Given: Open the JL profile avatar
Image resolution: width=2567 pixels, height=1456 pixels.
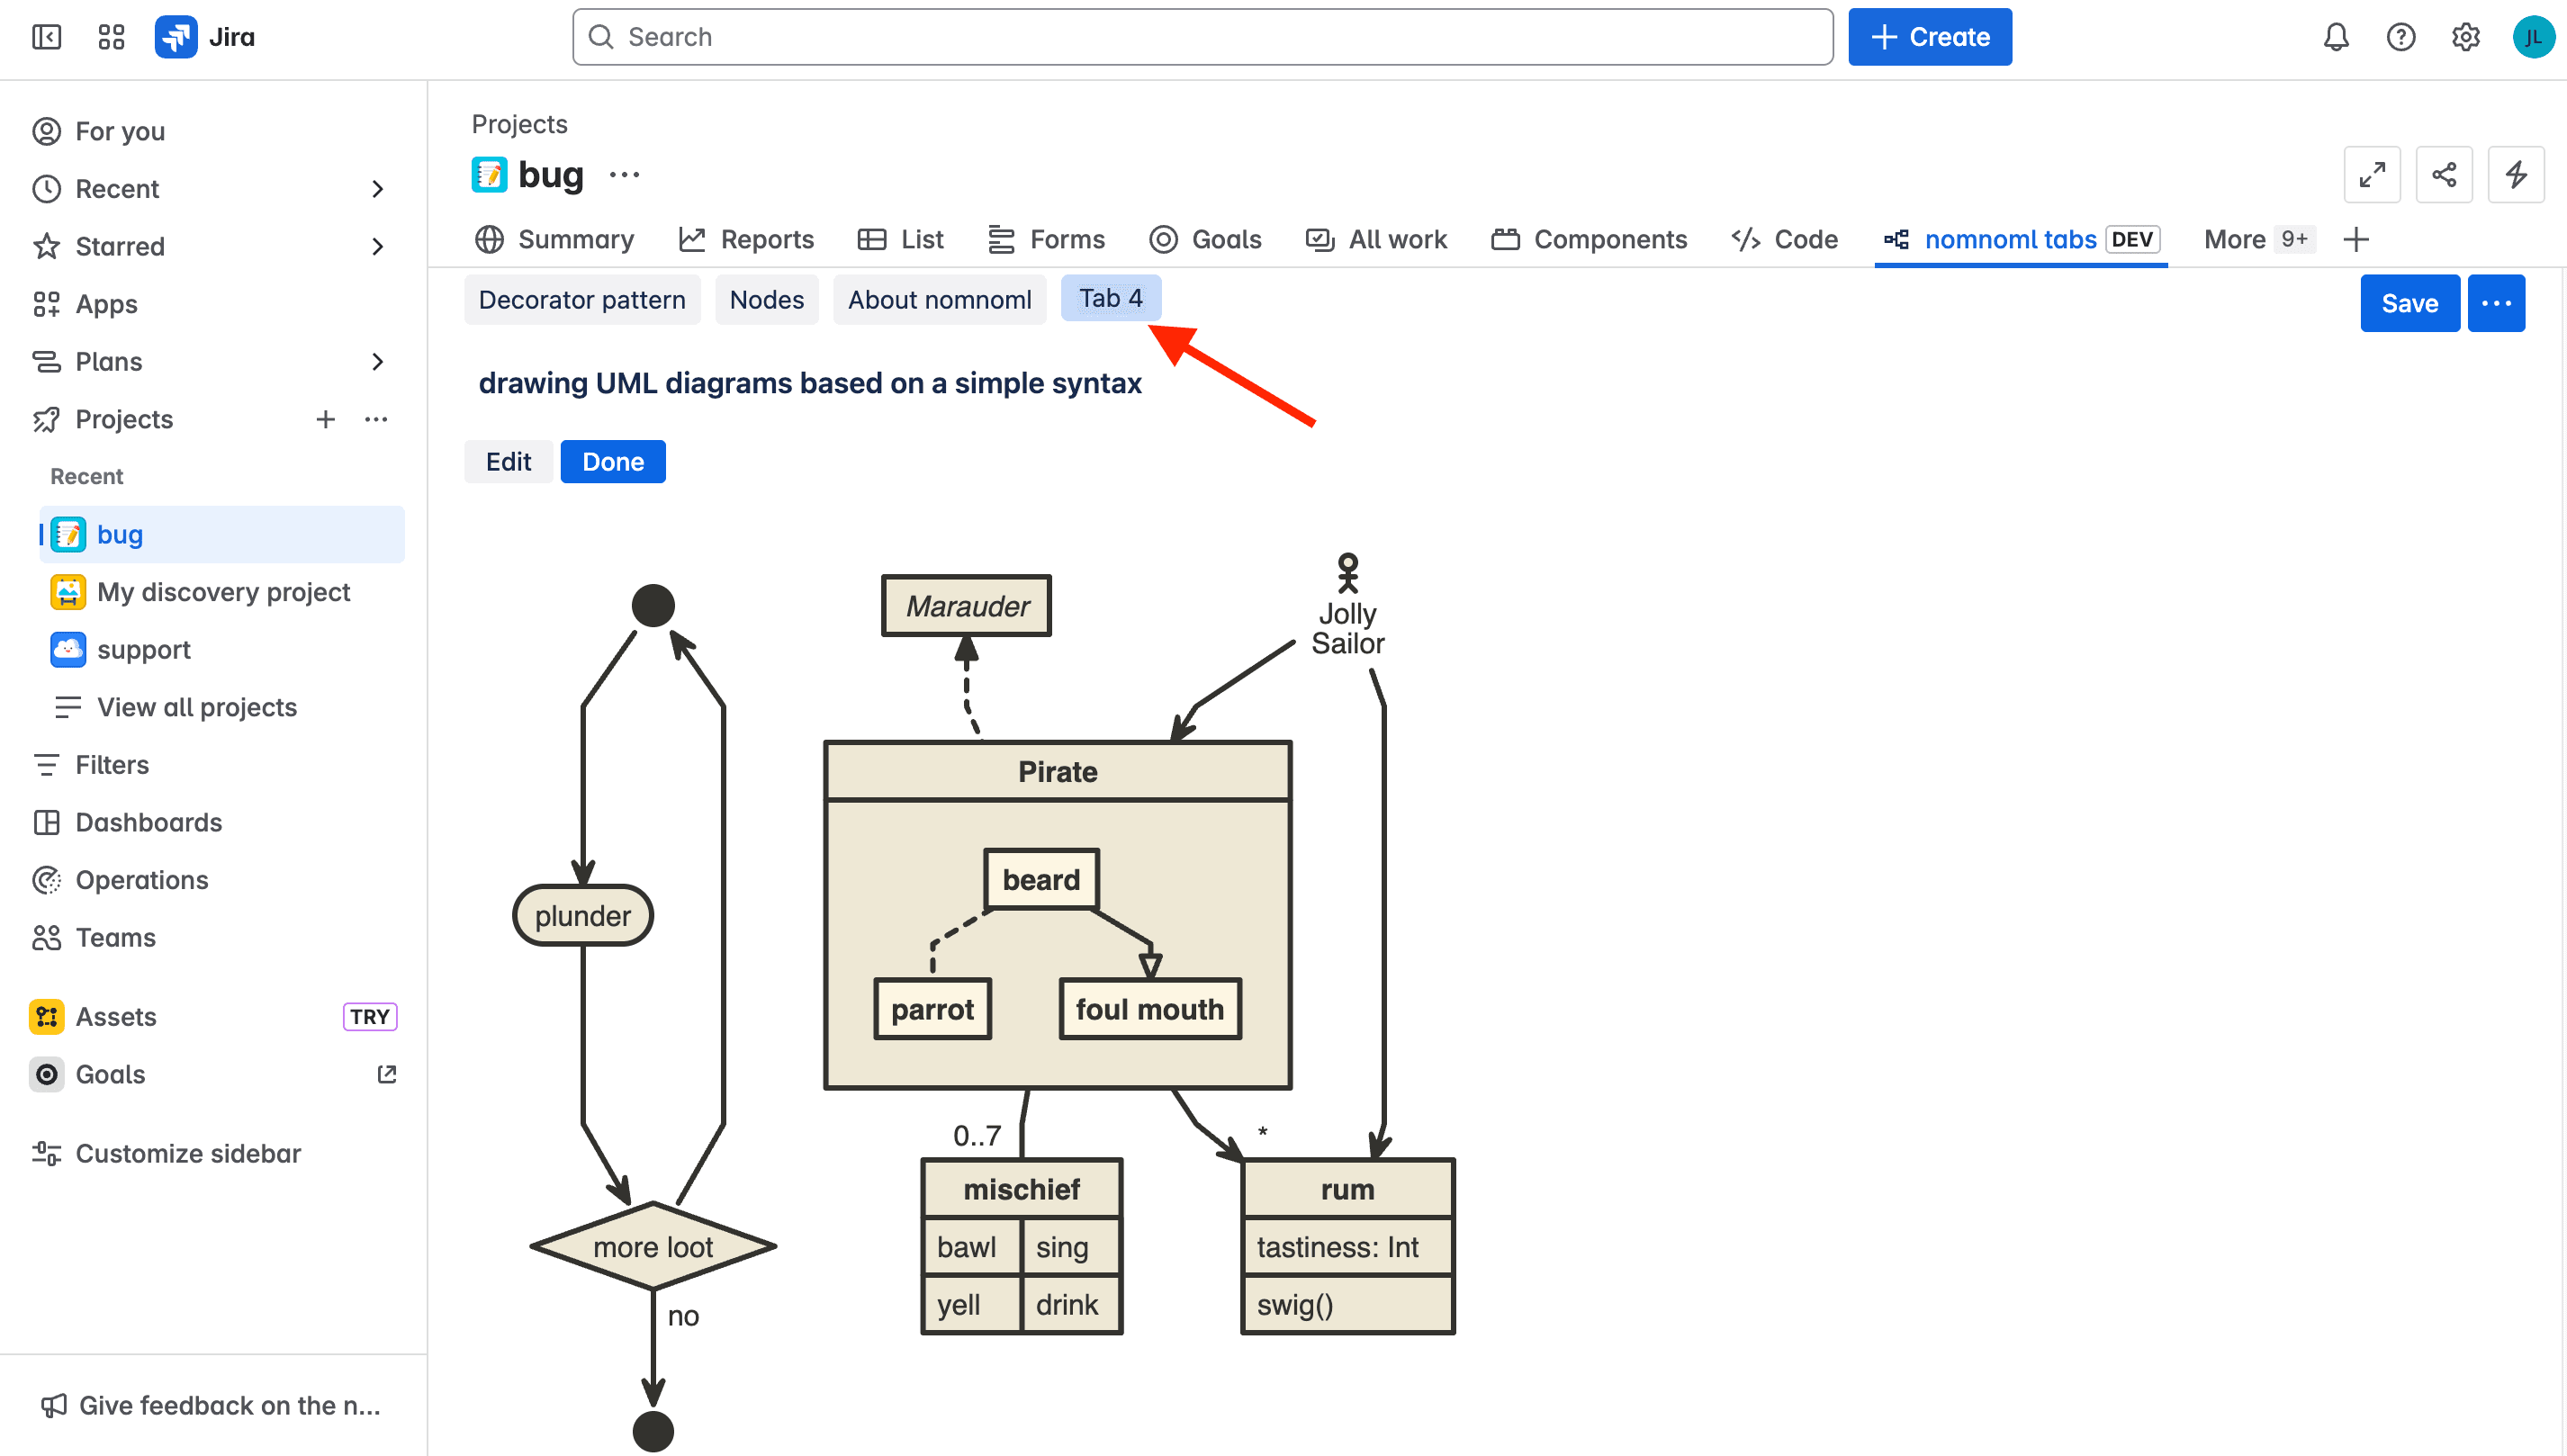Looking at the screenshot, I should tap(2532, 37).
